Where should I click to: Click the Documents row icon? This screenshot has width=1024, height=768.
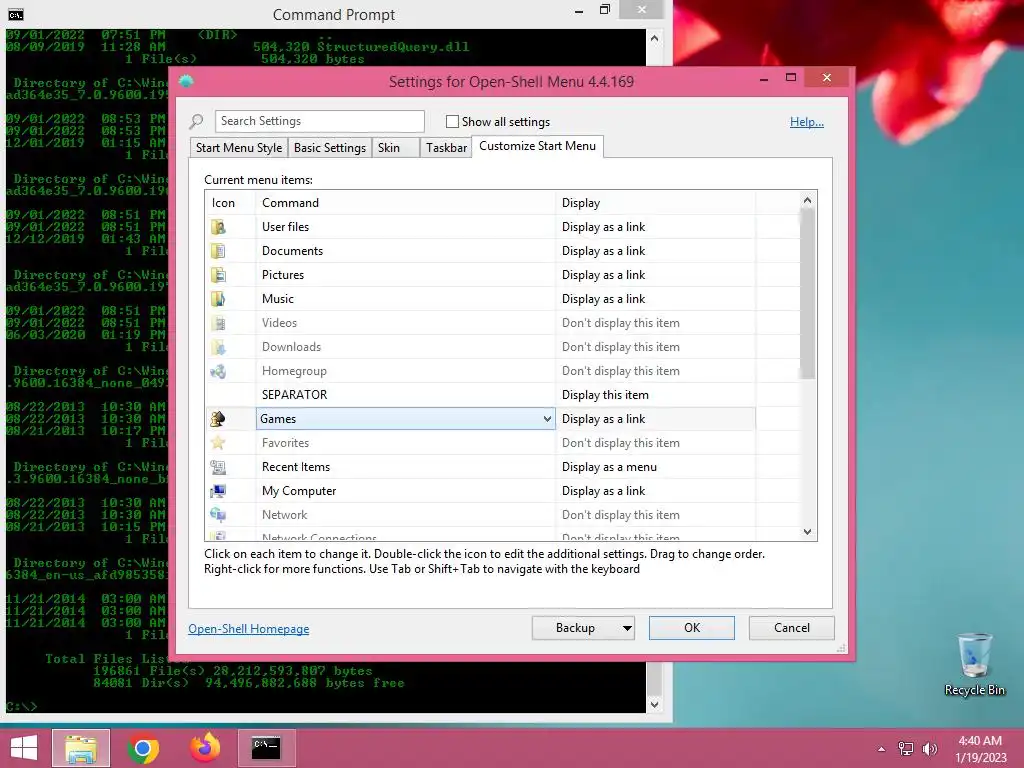pyautogui.click(x=218, y=251)
